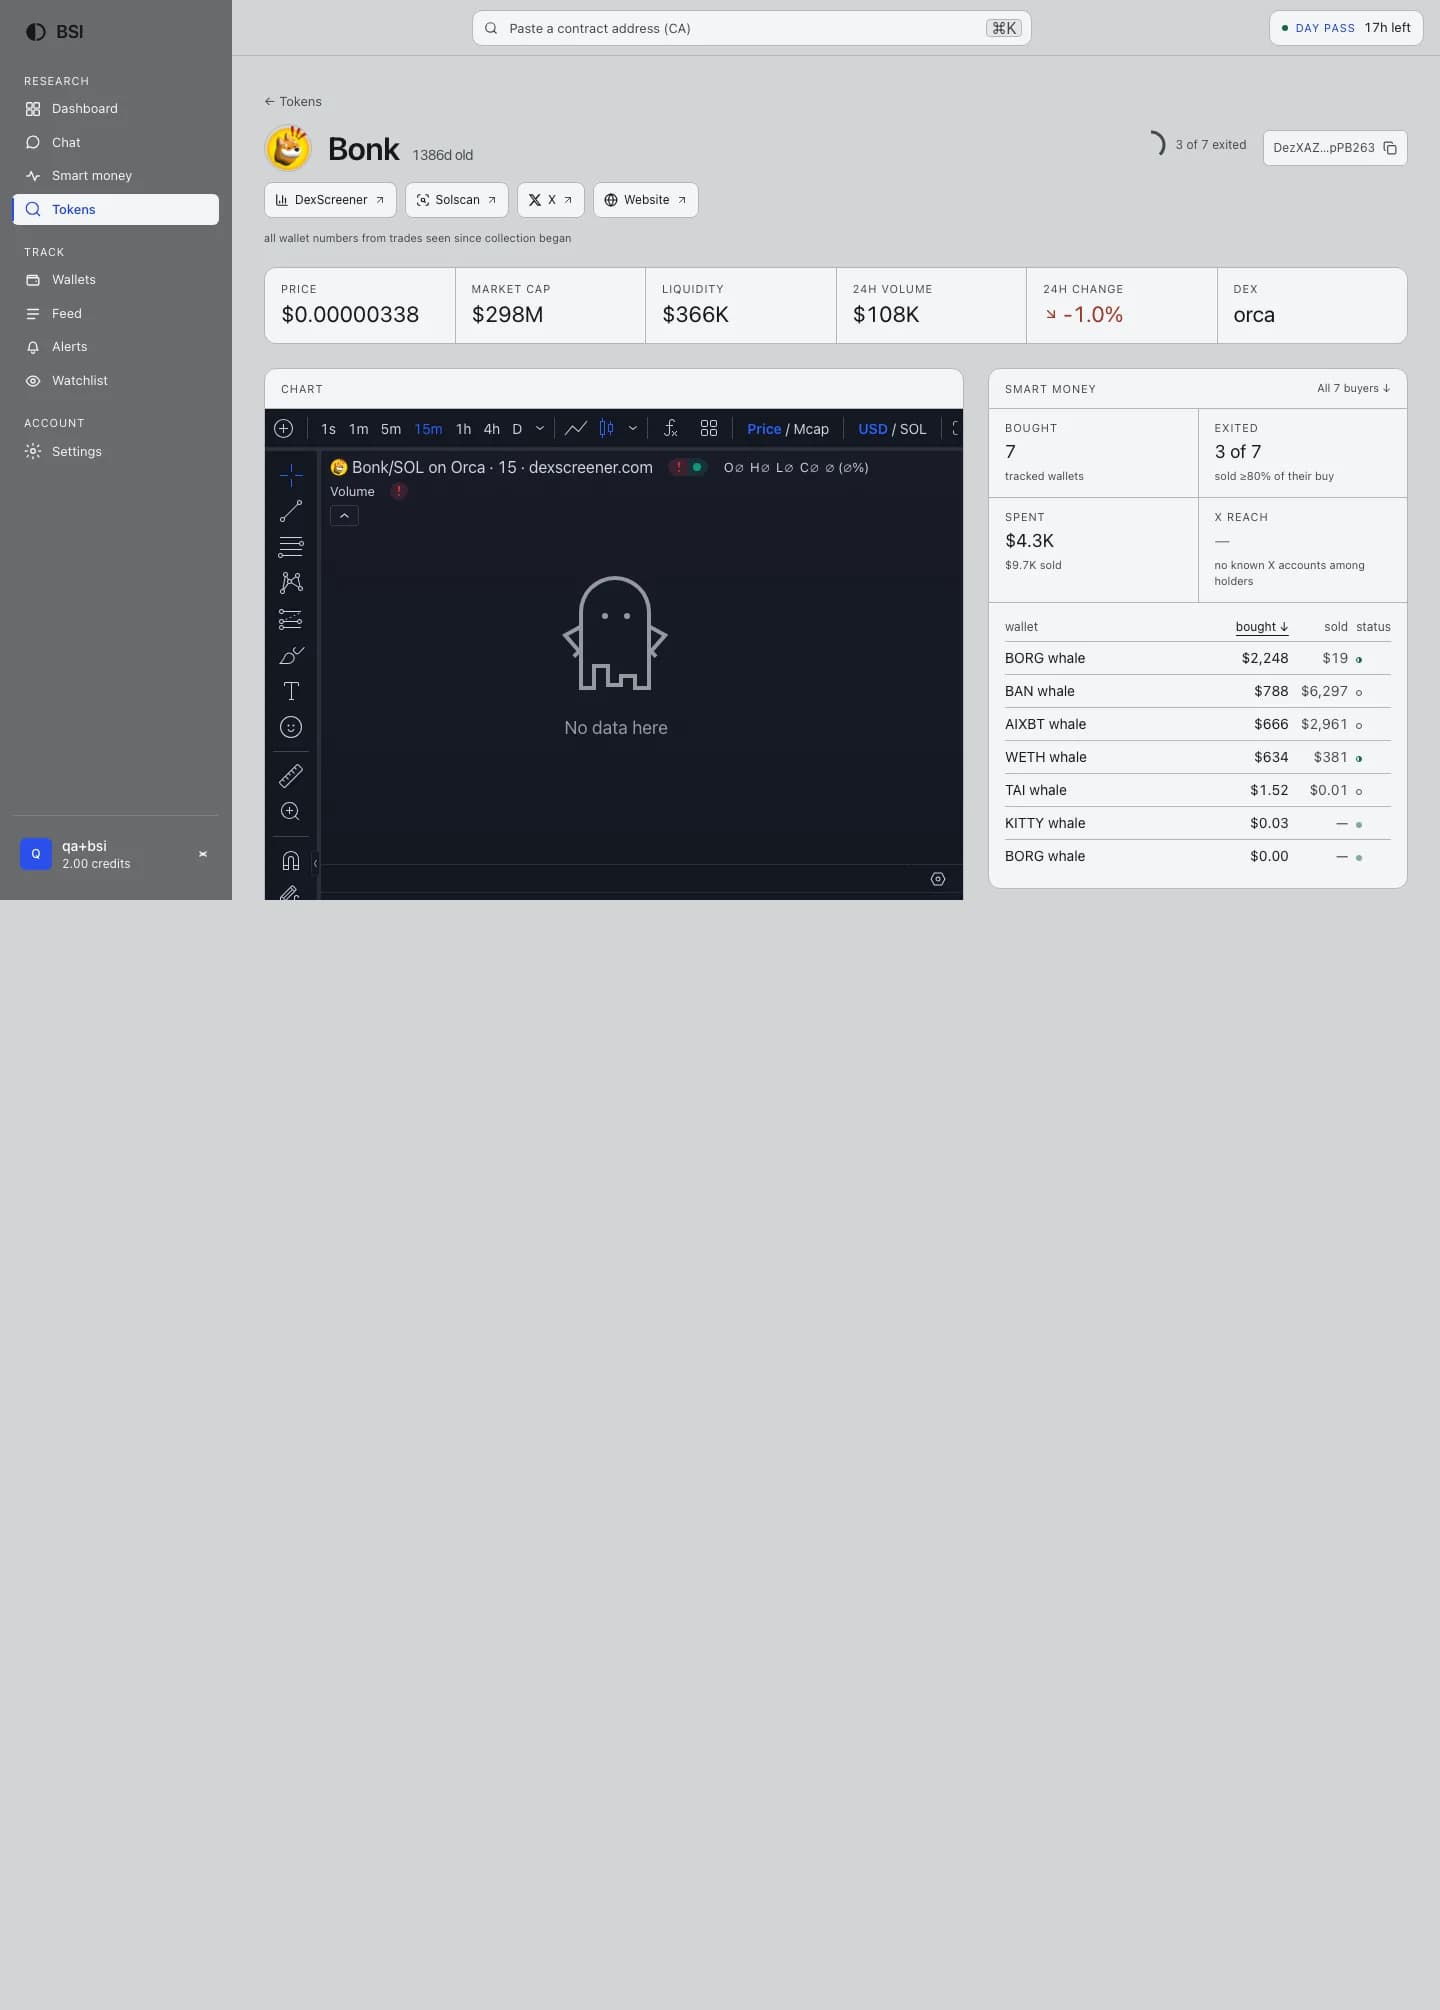Image resolution: width=1440 pixels, height=2010 pixels.
Task: Click the Day Pass status badge
Action: pyautogui.click(x=1346, y=28)
